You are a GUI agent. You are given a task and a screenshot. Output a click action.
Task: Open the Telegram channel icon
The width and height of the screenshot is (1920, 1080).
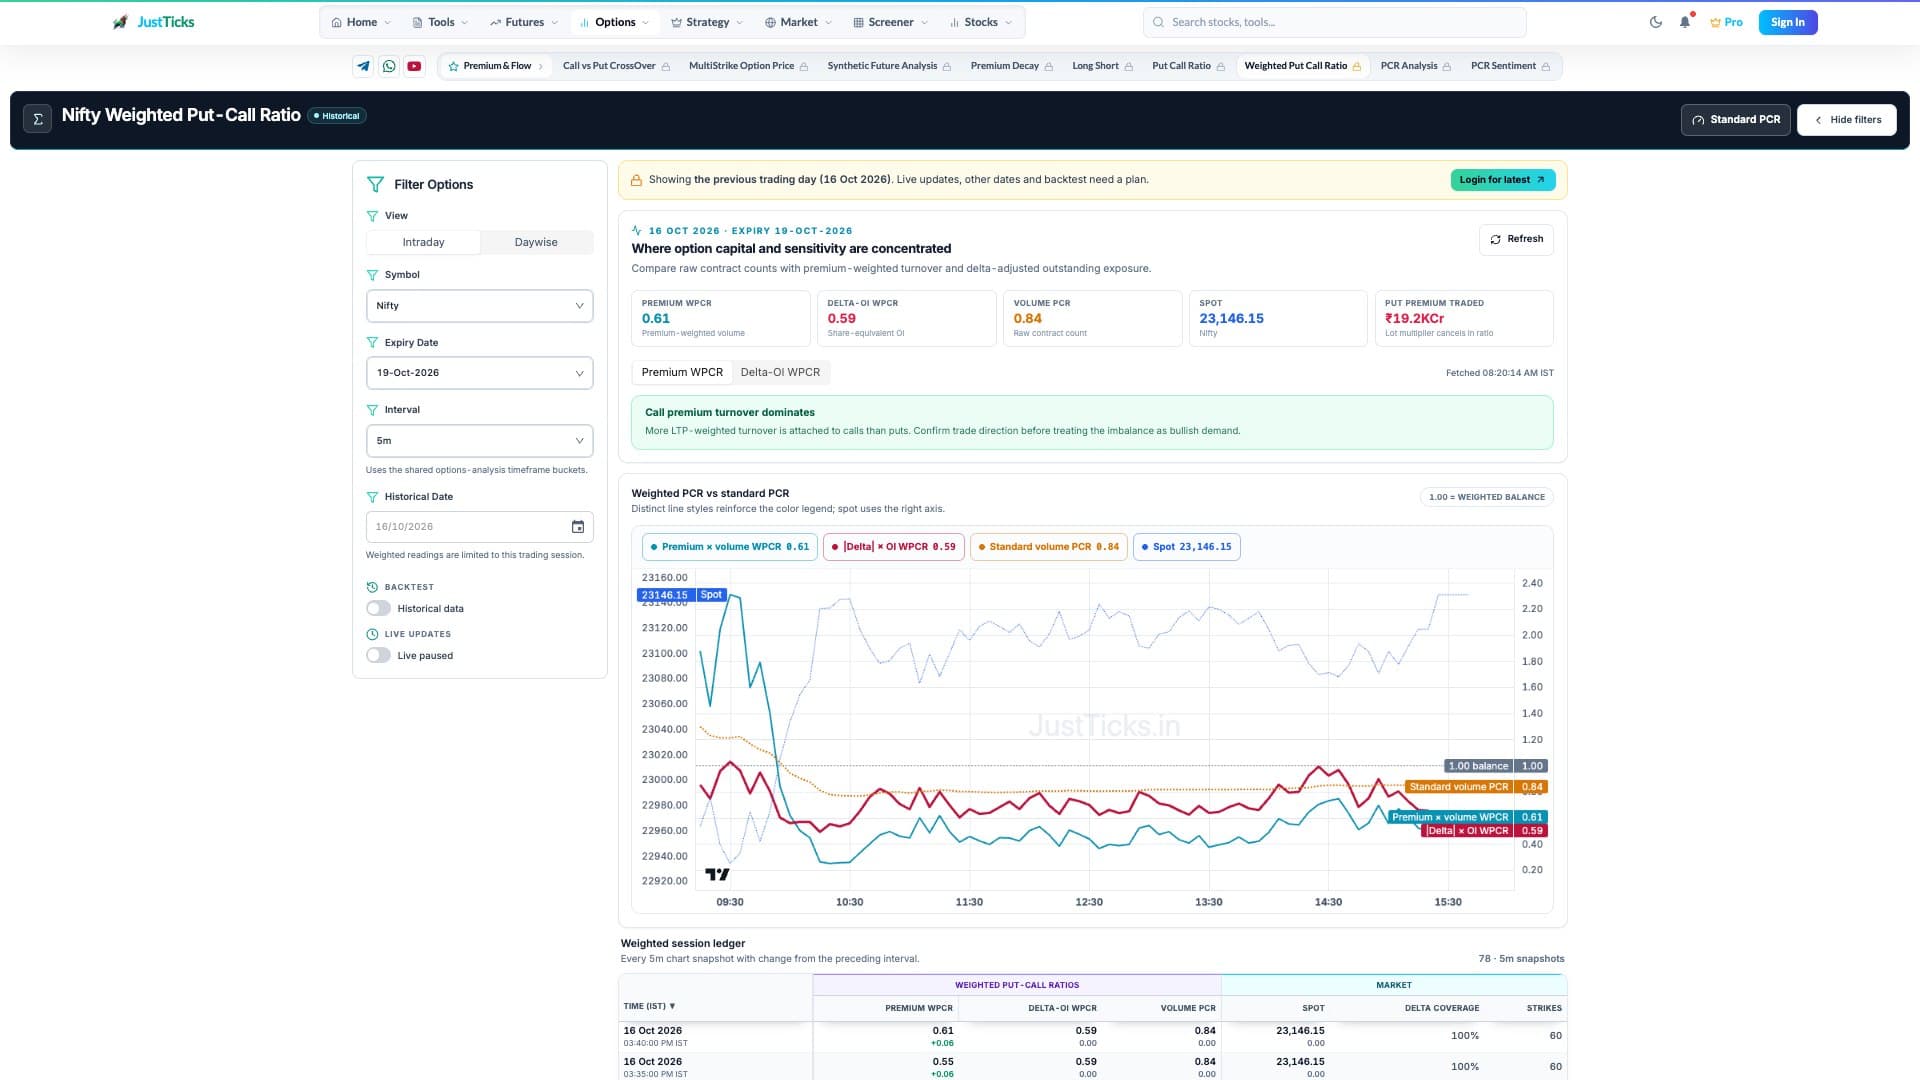click(x=363, y=66)
